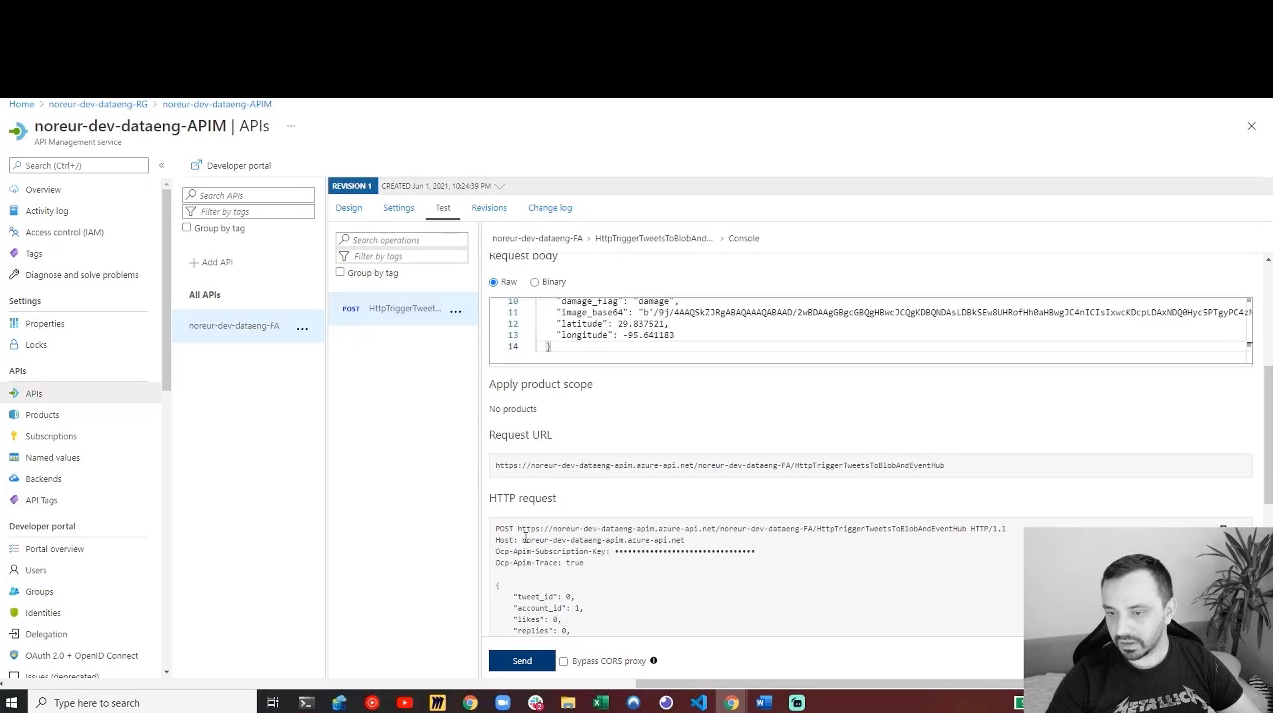Screen dimensions: 1273x713
Task: Open the Delegation icon
Action: click(x=14, y=634)
